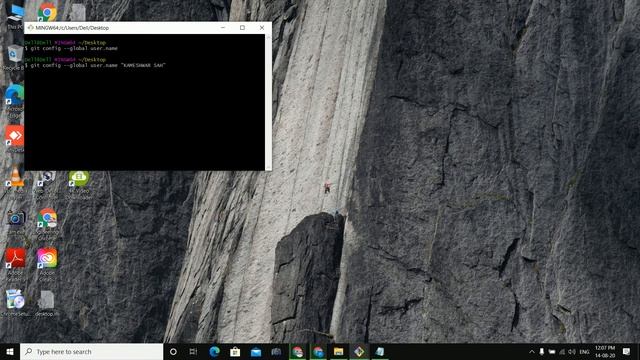Open Microsoft Store from the taskbar
The height and width of the screenshot is (360, 640).
pos(235,351)
